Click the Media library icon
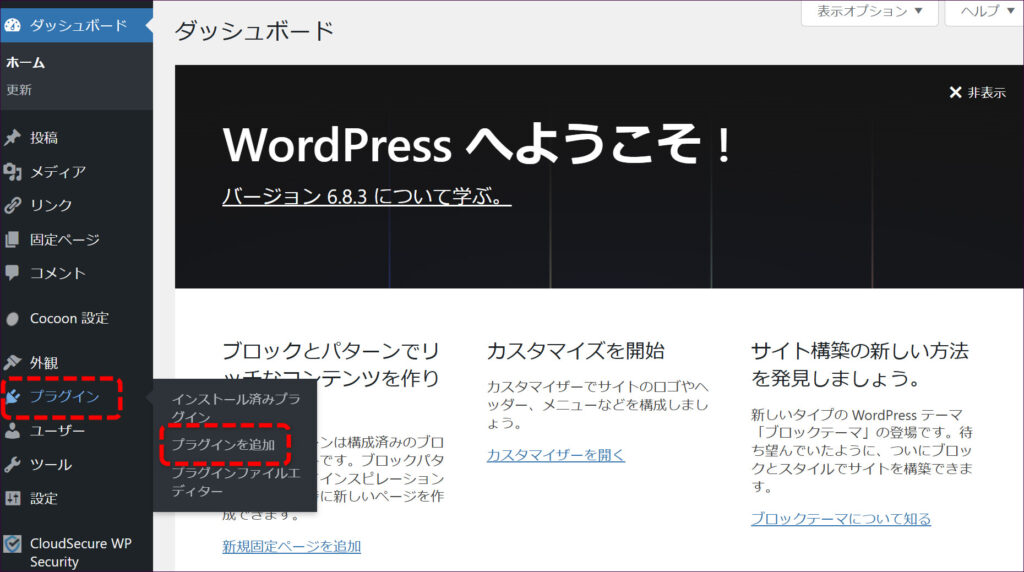Screen dimensions: 1024x572 (x=13, y=172)
